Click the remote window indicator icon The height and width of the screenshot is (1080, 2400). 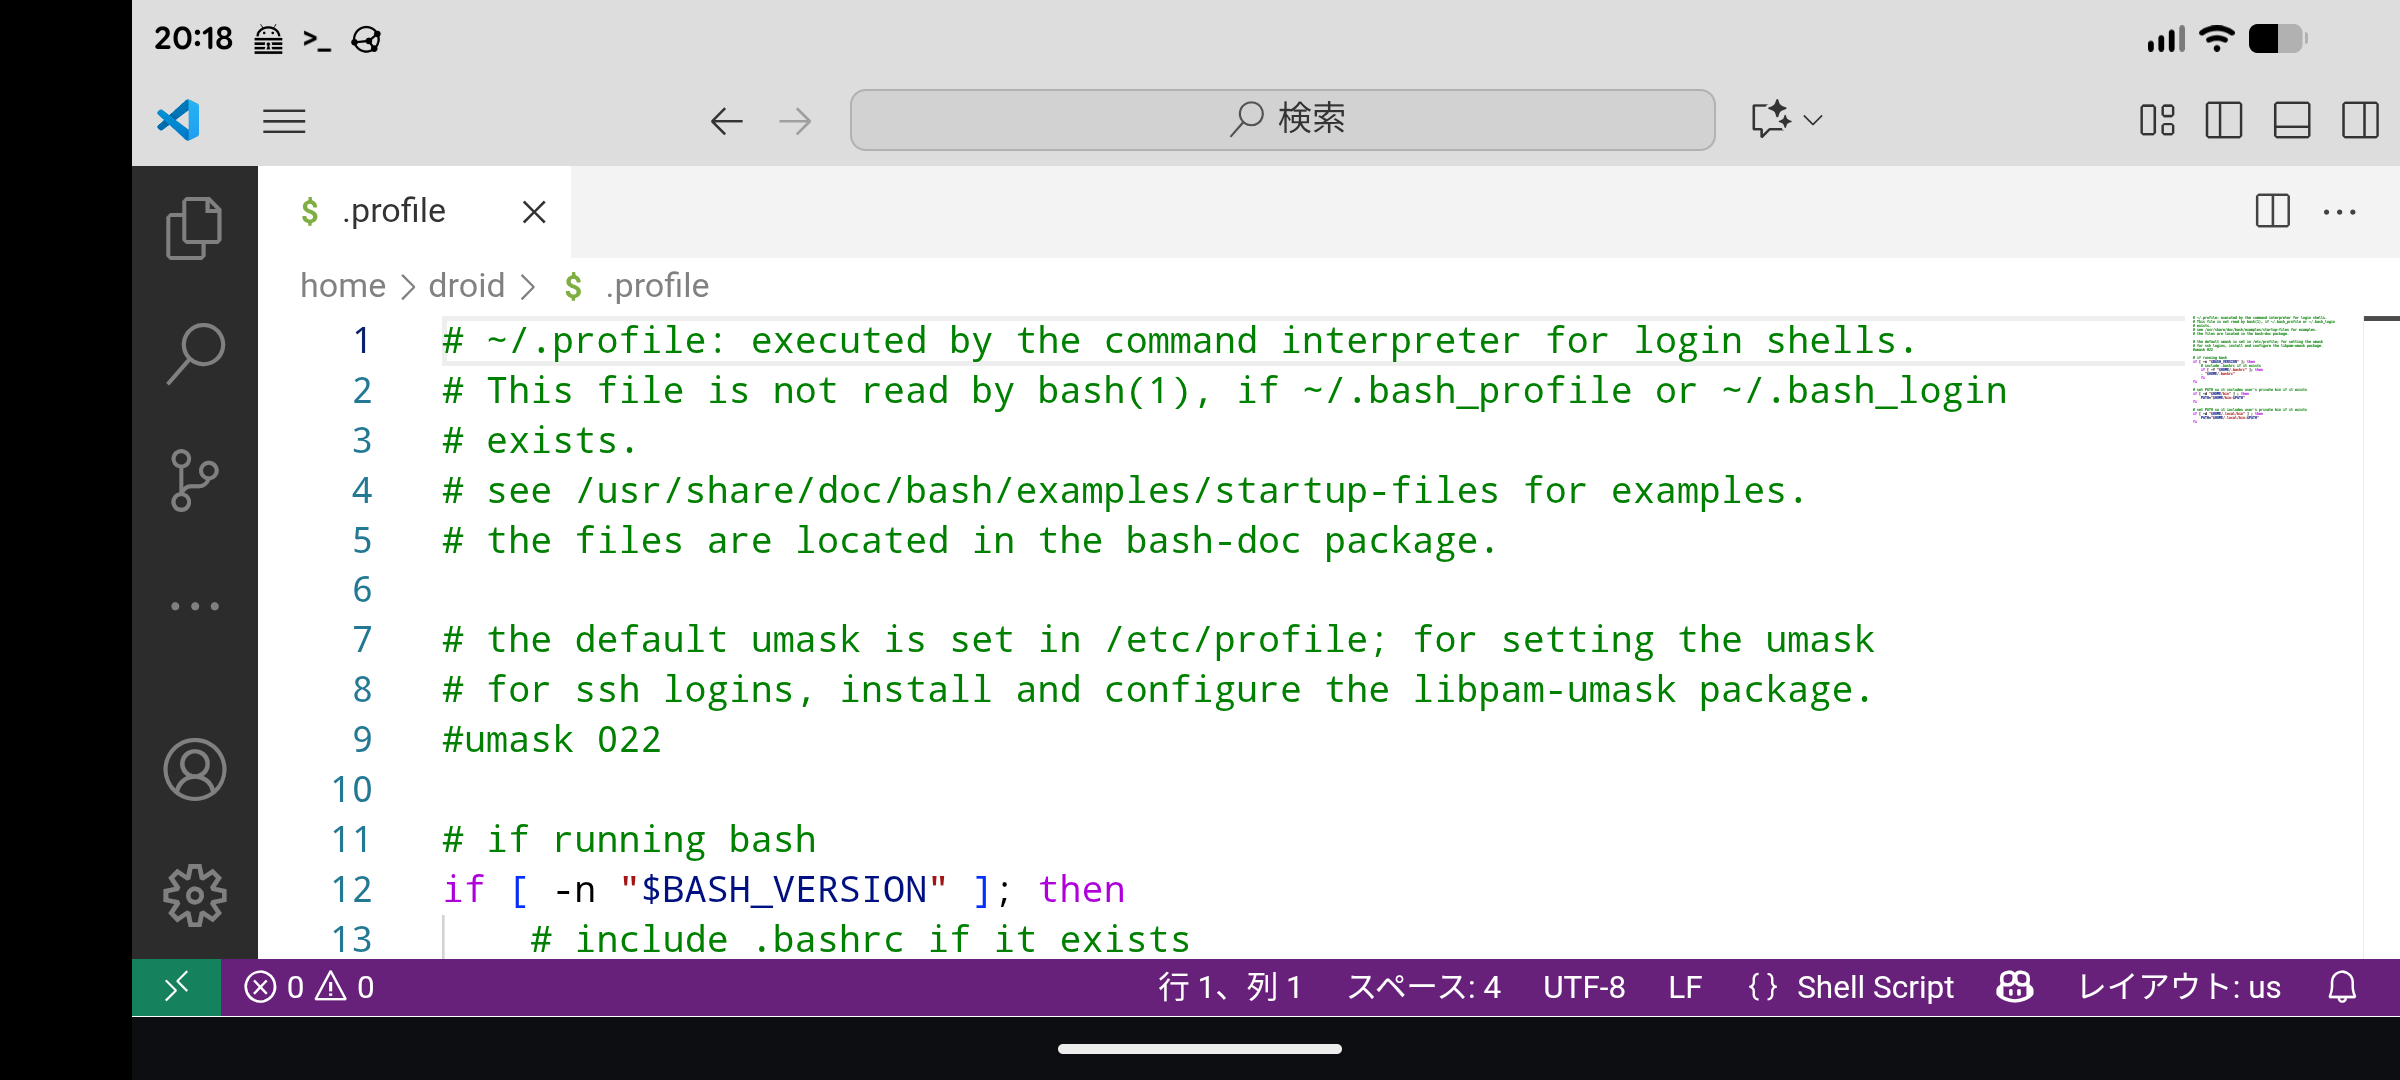(176, 987)
